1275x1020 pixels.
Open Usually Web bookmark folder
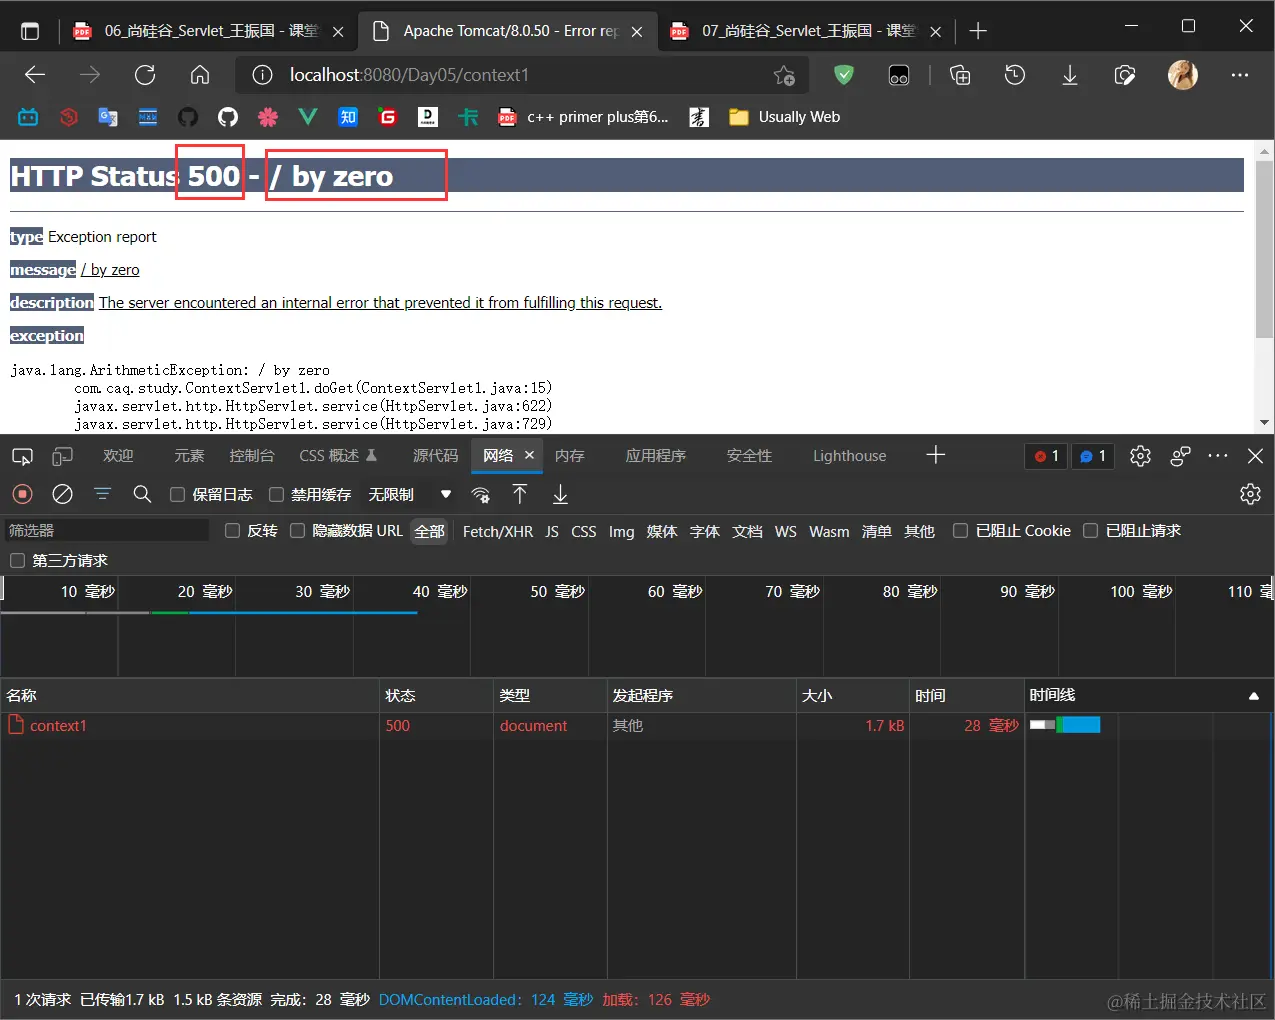point(785,117)
